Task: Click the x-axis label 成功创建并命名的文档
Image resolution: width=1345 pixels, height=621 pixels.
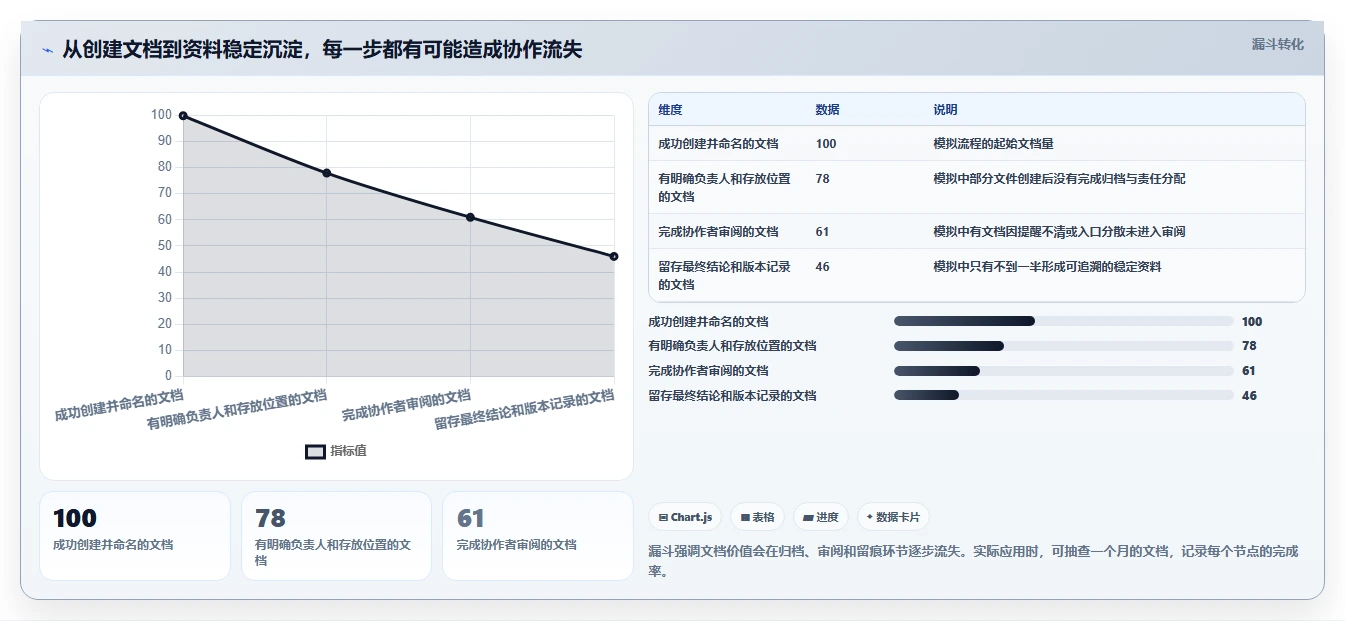Action: pyautogui.click(x=120, y=406)
